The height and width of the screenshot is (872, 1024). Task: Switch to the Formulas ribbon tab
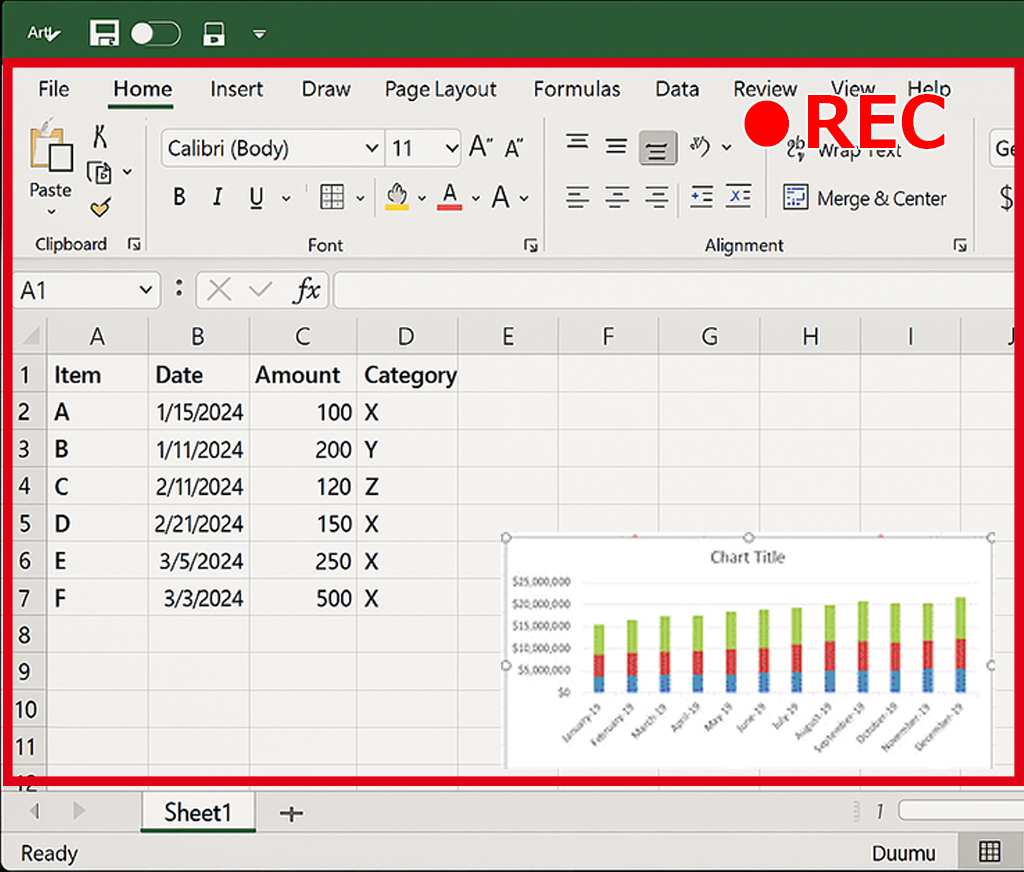(x=577, y=89)
